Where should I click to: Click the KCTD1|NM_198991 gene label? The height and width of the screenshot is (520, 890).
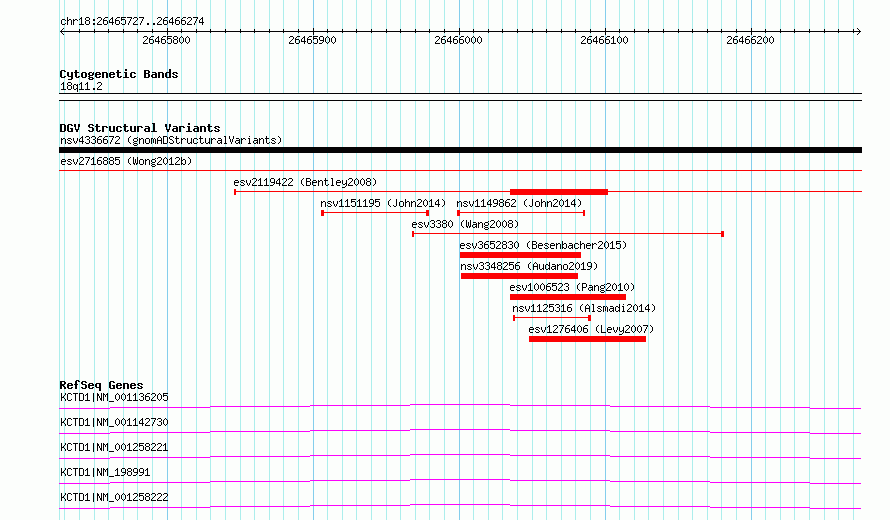(x=105, y=472)
